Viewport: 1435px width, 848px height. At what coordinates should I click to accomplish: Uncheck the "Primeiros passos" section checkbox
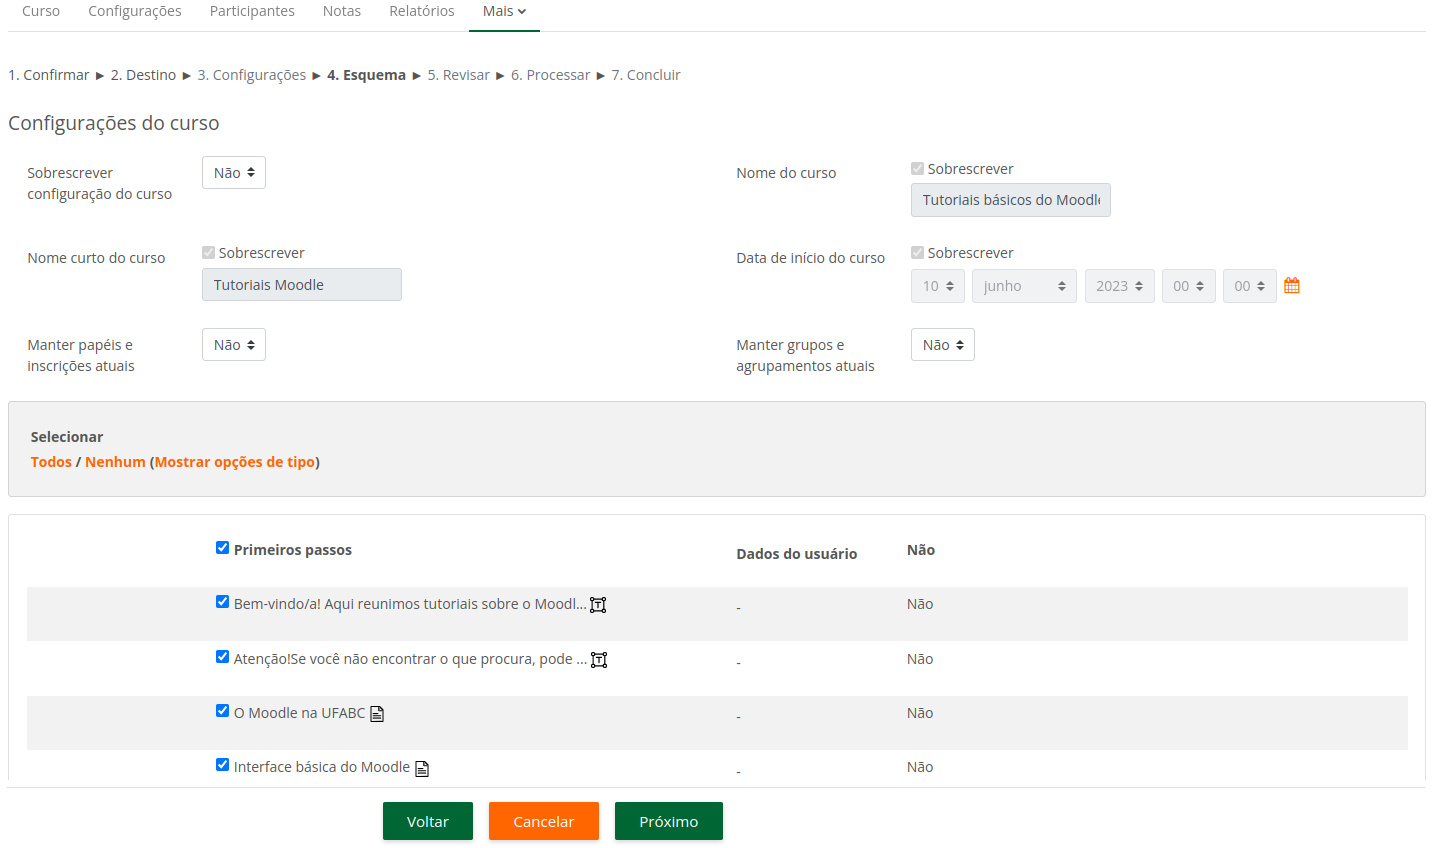click(222, 547)
